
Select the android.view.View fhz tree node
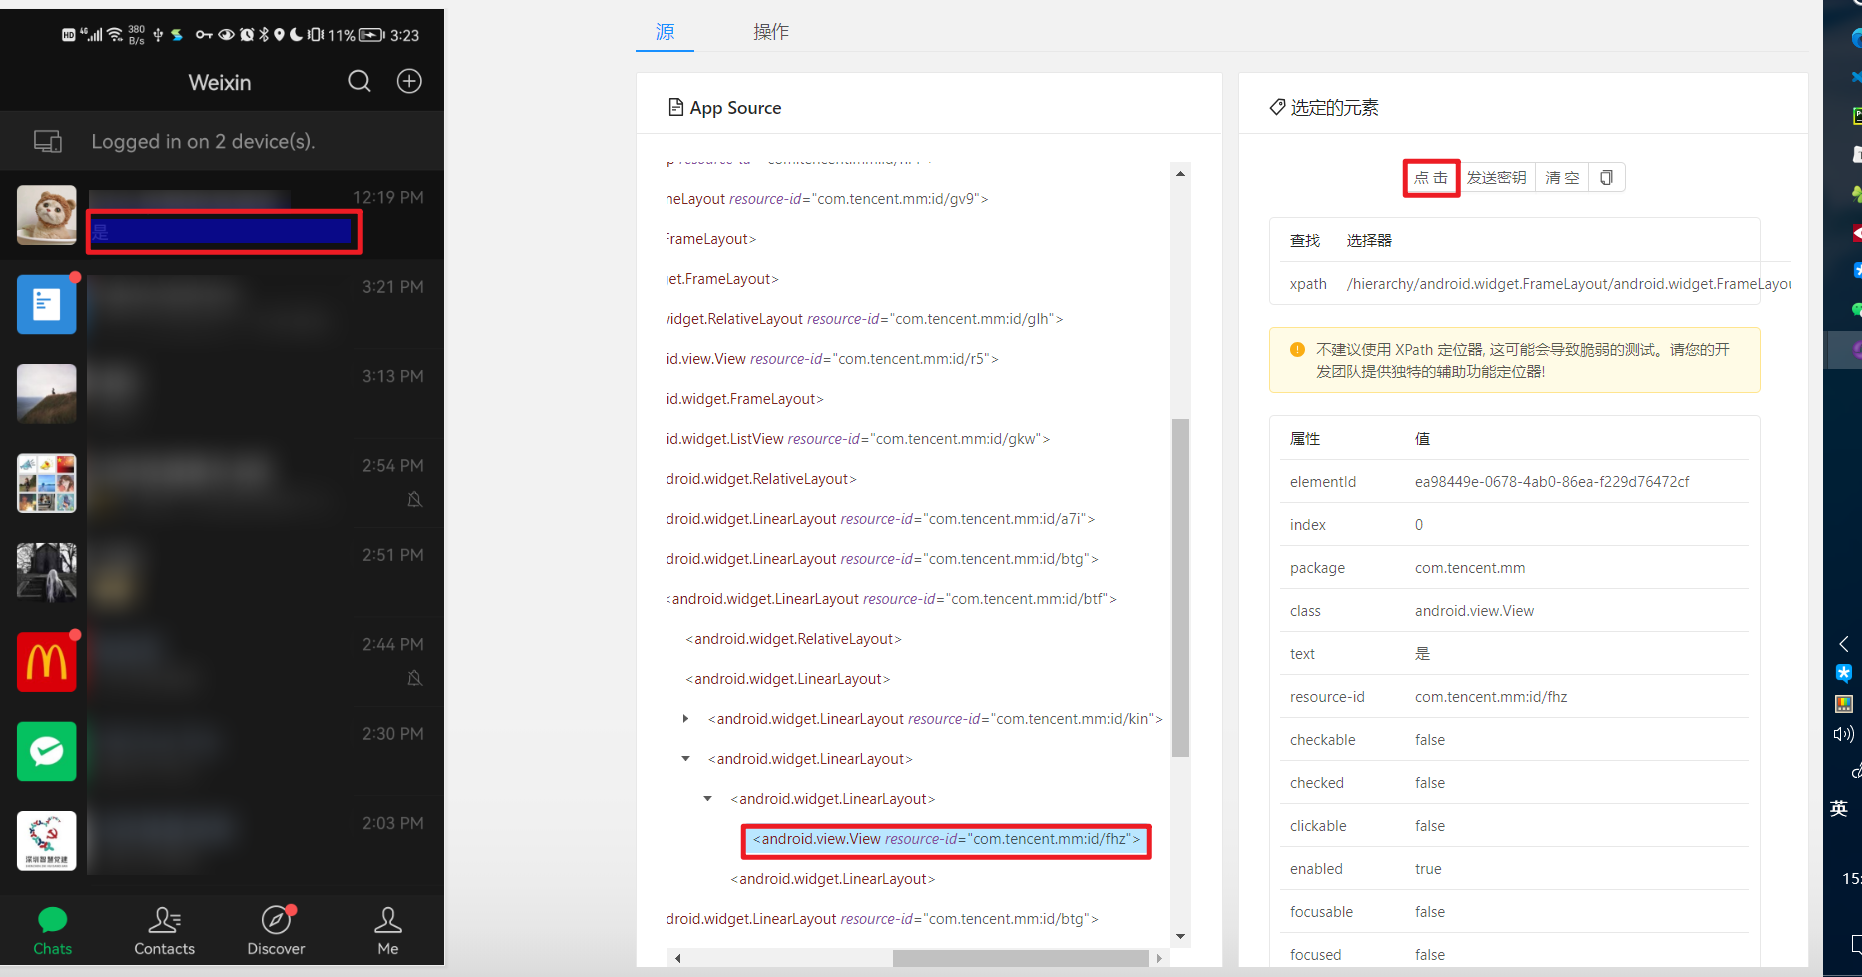(946, 839)
